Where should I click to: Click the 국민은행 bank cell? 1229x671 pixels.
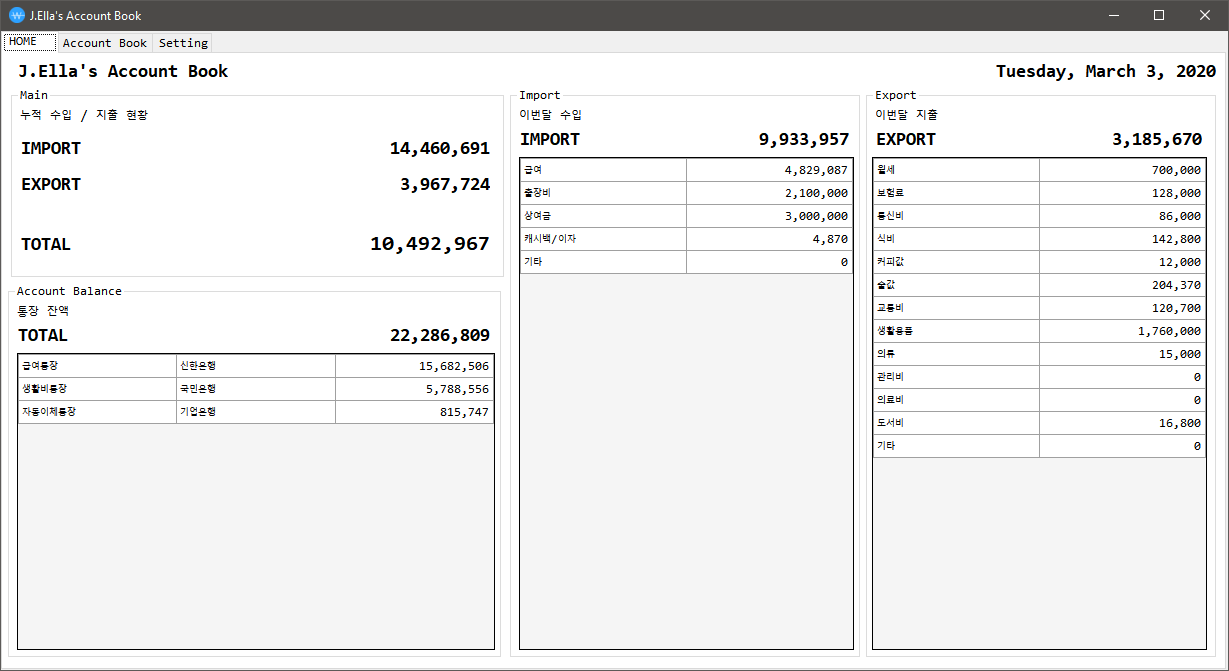(x=256, y=389)
